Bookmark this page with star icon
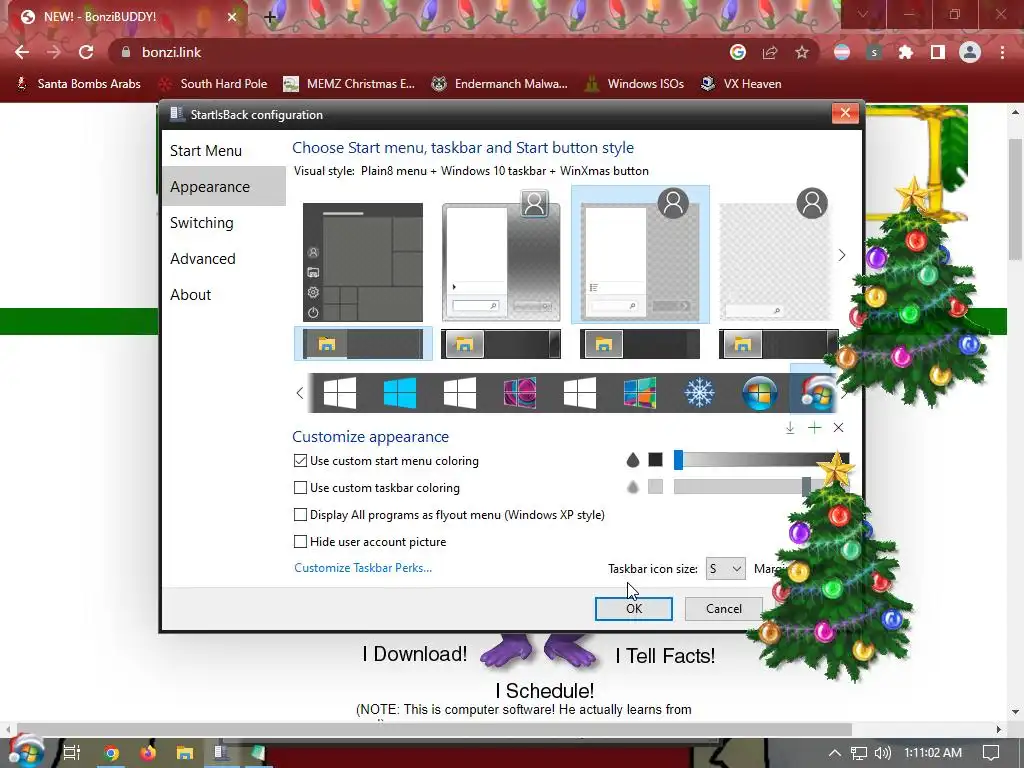The width and height of the screenshot is (1024, 768). (802, 52)
